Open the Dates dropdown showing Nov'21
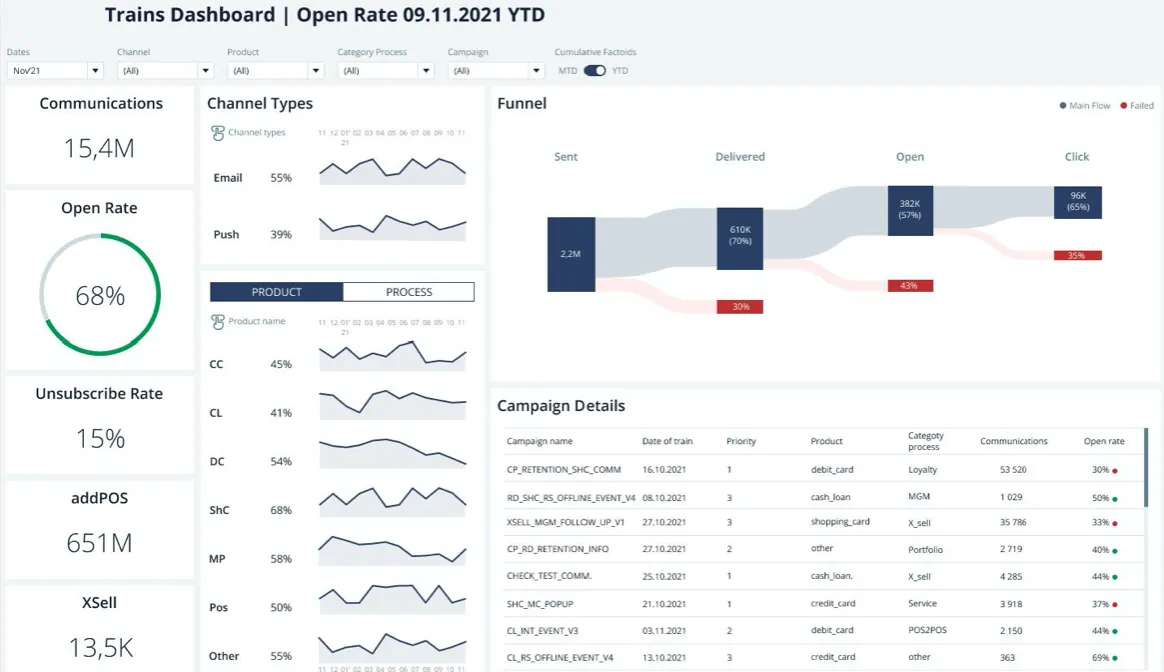1164x672 pixels. [x=54, y=71]
